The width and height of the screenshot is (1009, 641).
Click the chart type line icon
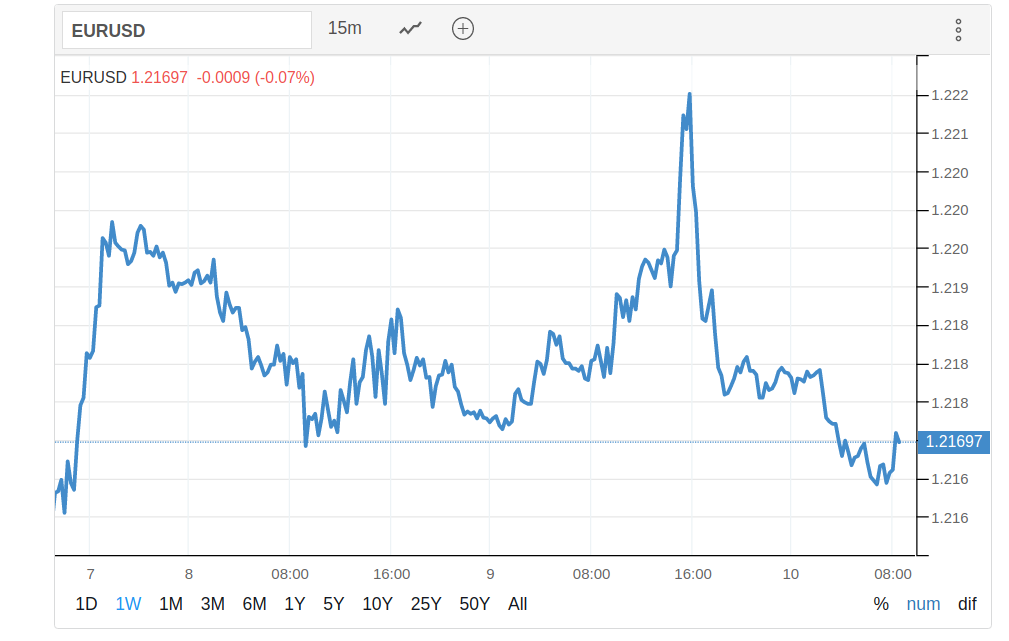(x=410, y=29)
